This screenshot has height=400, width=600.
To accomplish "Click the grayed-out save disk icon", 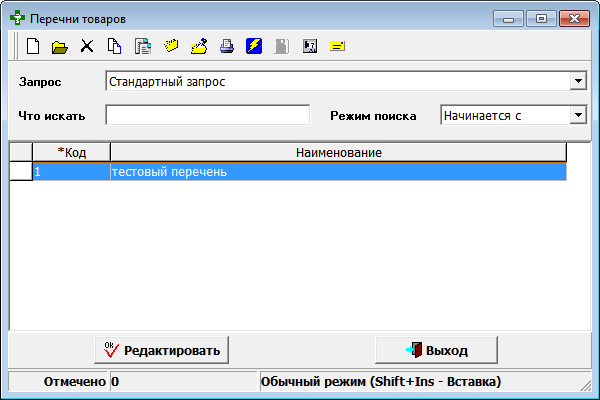I will 281,46.
